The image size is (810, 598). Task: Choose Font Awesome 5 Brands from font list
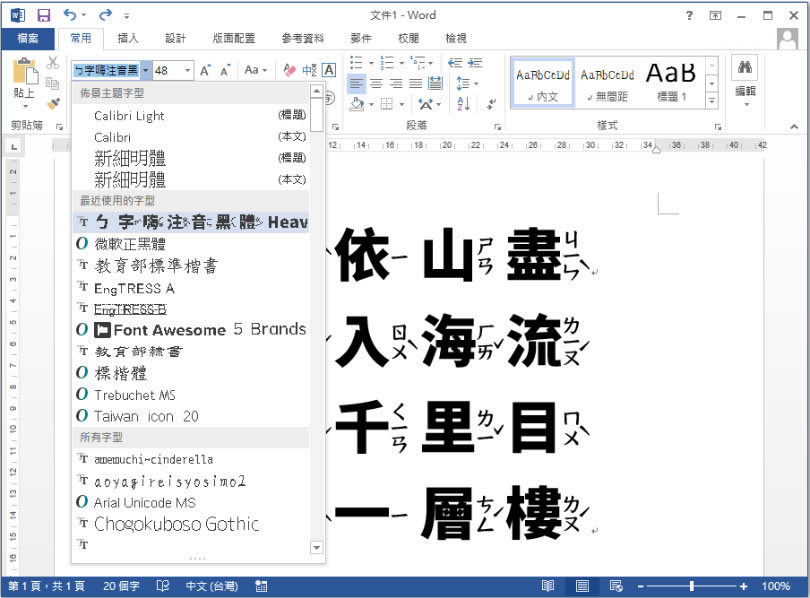point(200,329)
